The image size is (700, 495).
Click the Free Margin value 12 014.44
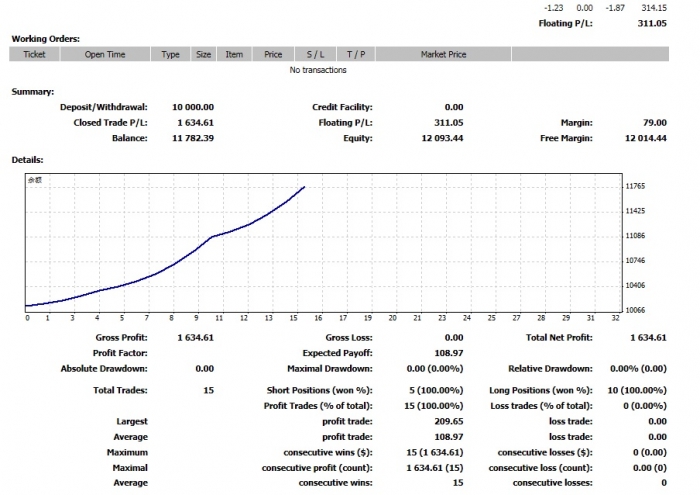point(645,137)
